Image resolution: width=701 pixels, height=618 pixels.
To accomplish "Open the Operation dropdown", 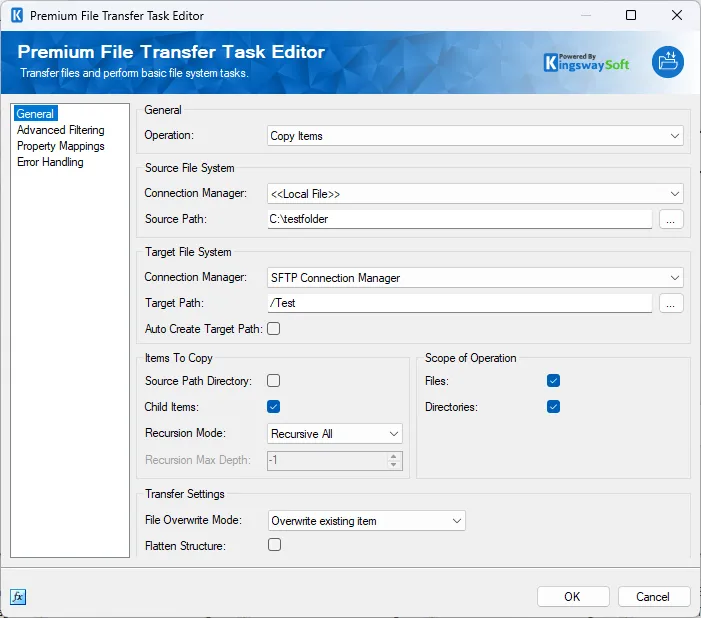I will click(475, 135).
